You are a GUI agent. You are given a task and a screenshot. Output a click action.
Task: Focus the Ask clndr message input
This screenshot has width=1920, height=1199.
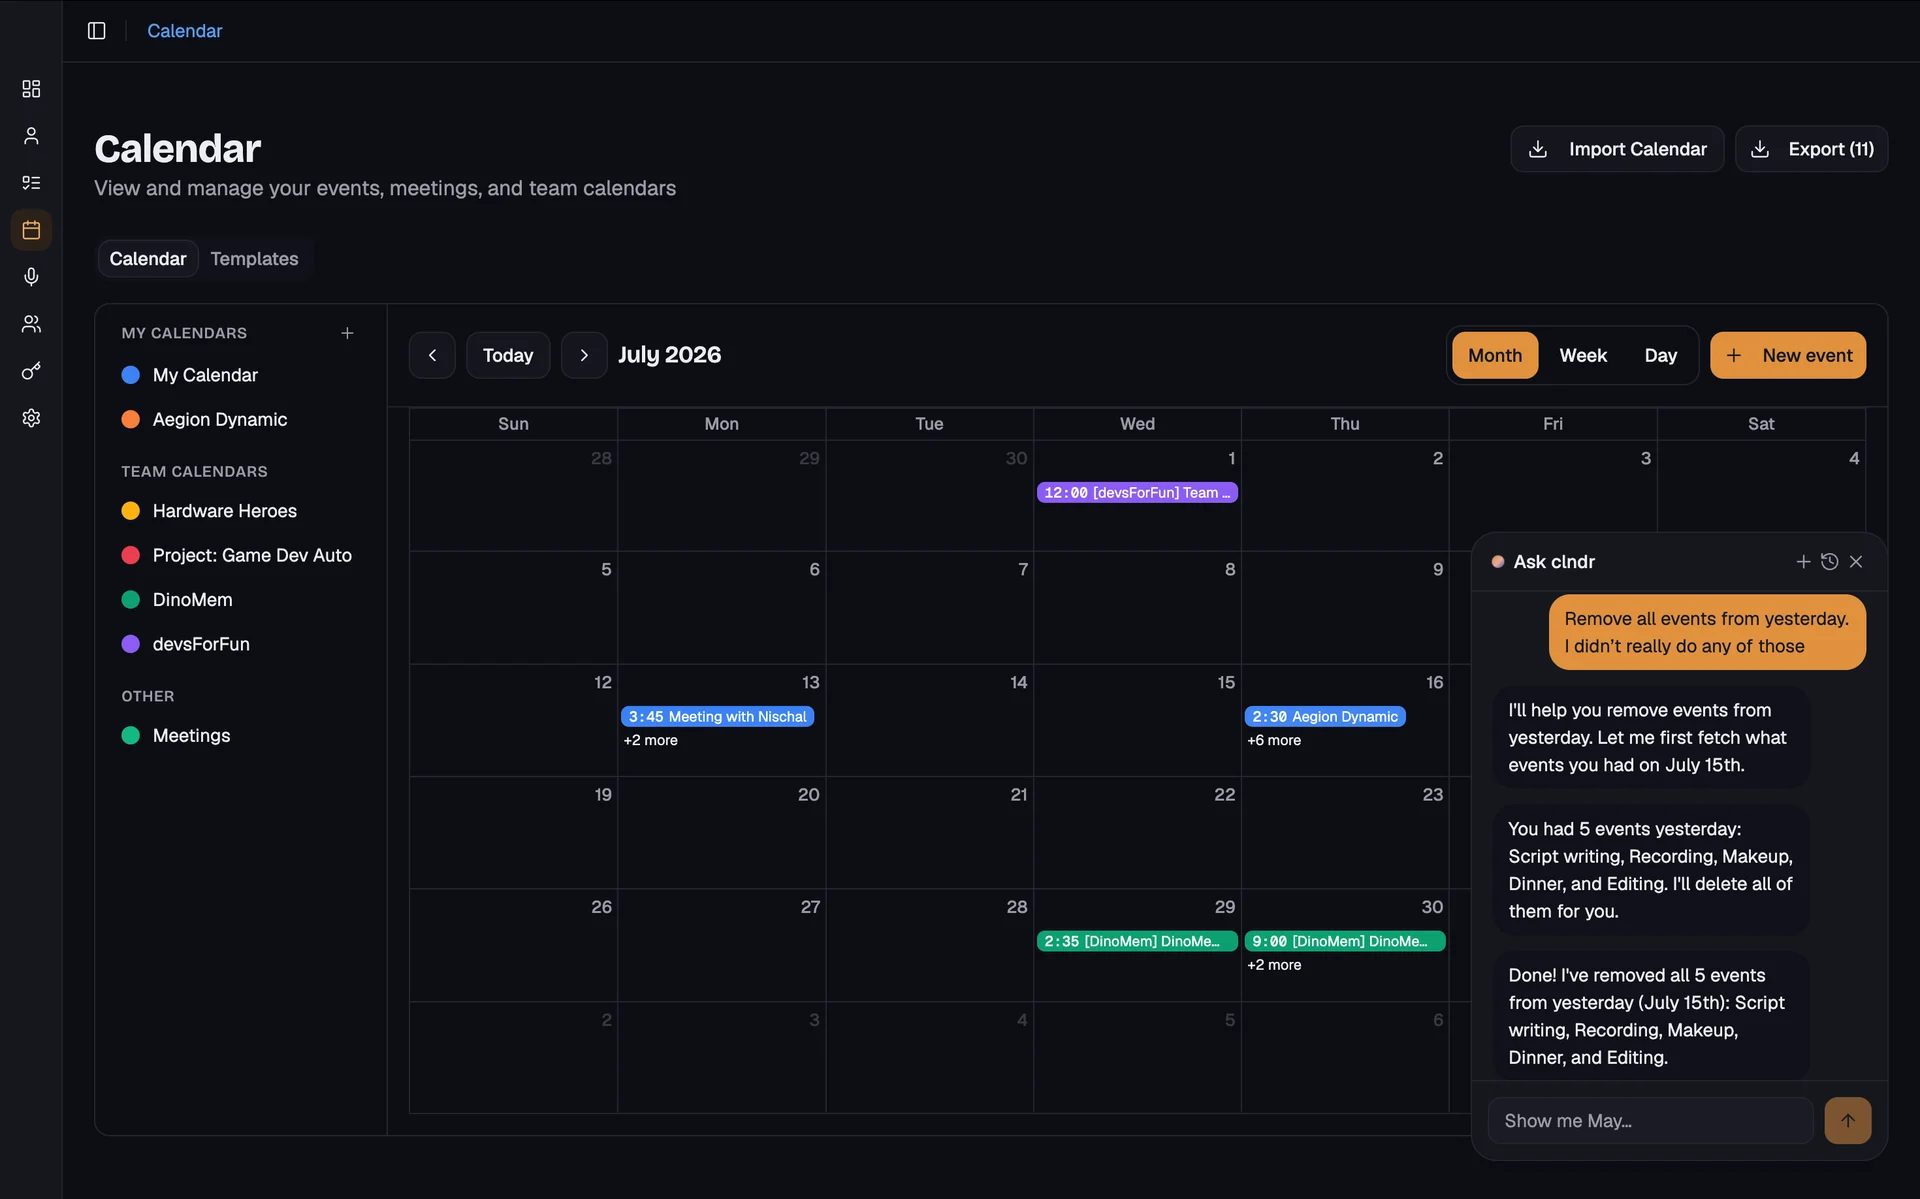pyautogui.click(x=1650, y=1121)
